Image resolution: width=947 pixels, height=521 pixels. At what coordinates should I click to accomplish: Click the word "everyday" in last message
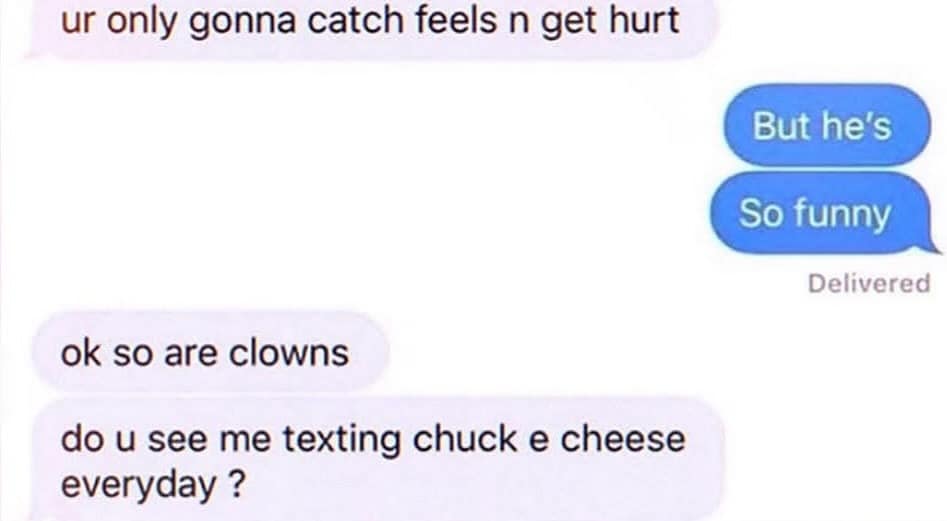[x=138, y=485]
